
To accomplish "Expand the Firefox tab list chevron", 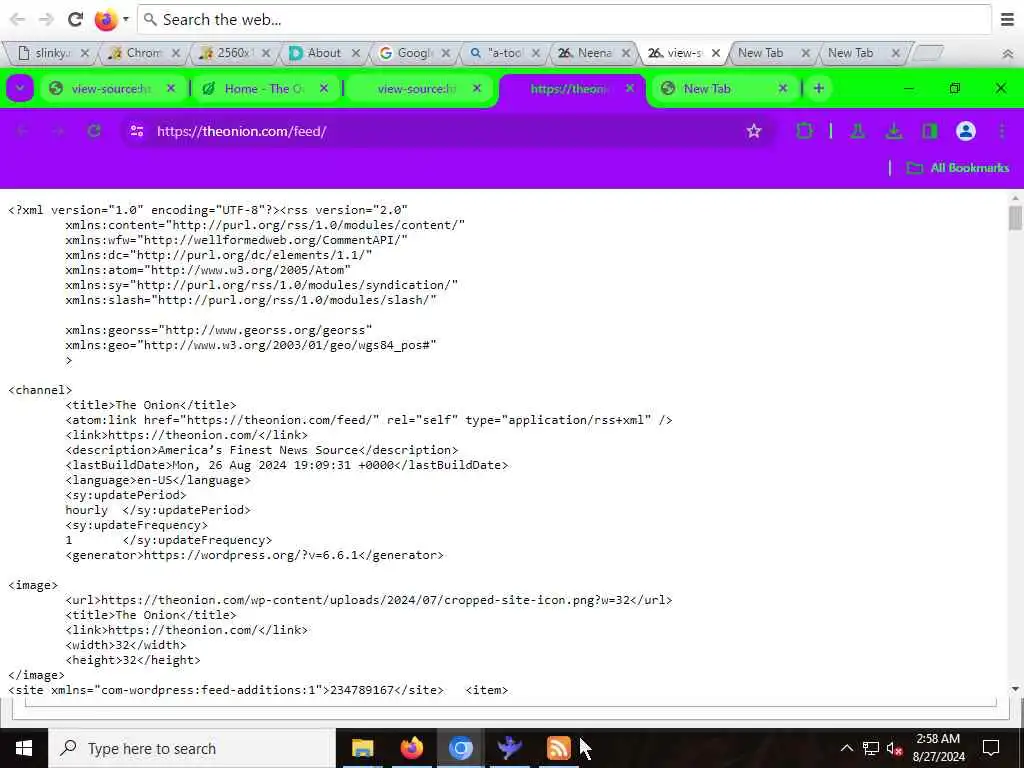I will click(x=1008, y=54).
